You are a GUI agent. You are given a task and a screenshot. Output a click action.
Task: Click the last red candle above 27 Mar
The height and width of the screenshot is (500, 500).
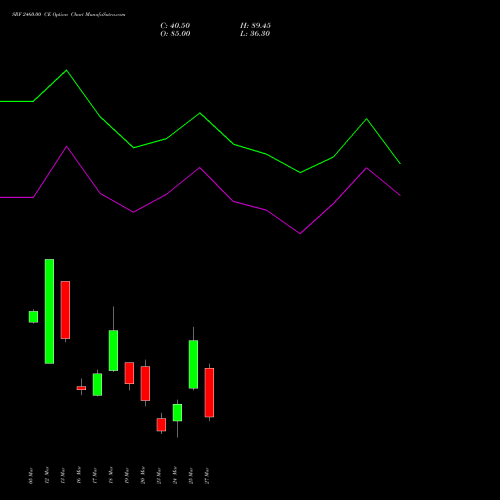[209, 393]
